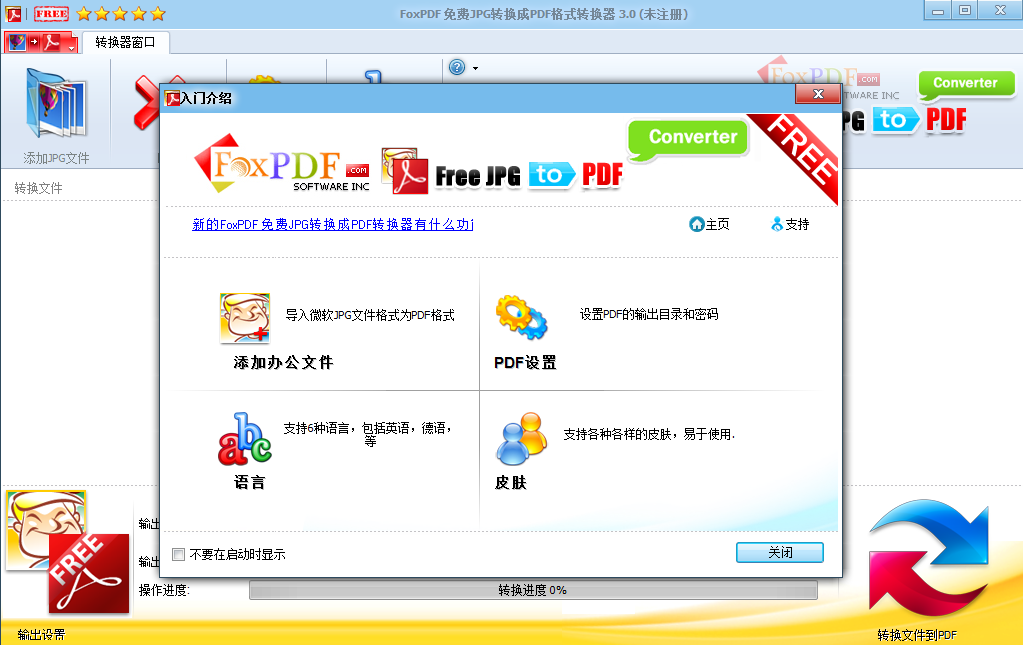Click the 入门介绍 dialog title icon
Viewport: 1023px width, 645px height.
coord(172,98)
